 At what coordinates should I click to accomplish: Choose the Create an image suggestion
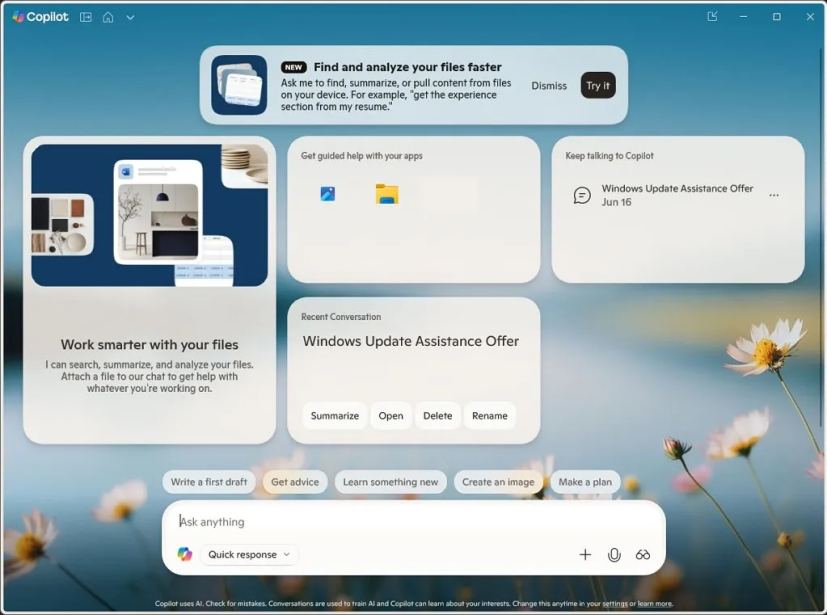(498, 482)
